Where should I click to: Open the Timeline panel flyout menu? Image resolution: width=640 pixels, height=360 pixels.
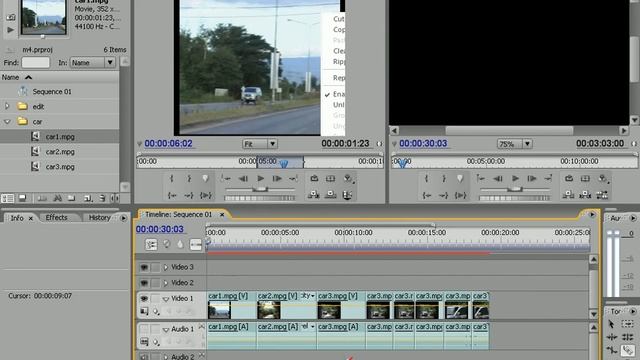click(592, 214)
